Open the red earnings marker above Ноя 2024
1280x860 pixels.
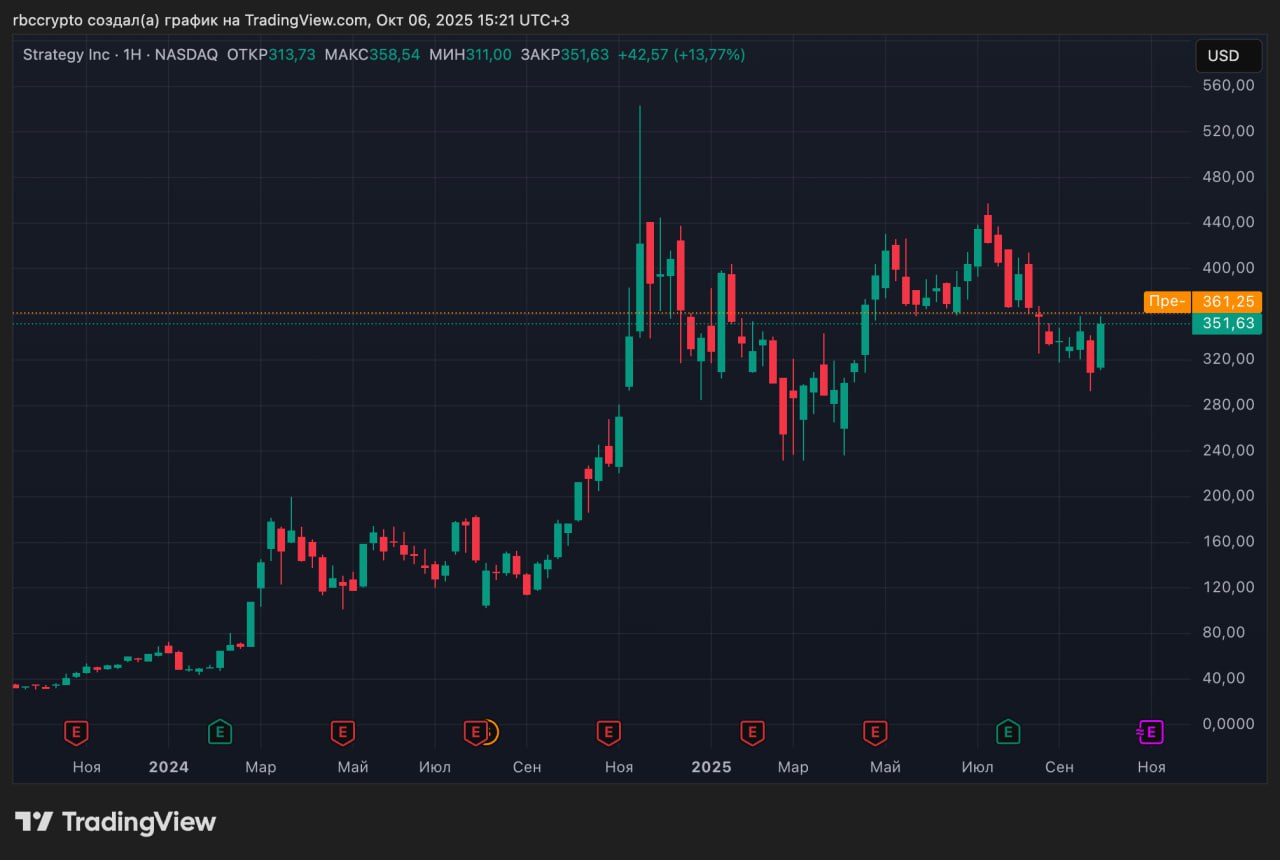(x=608, y=733)
